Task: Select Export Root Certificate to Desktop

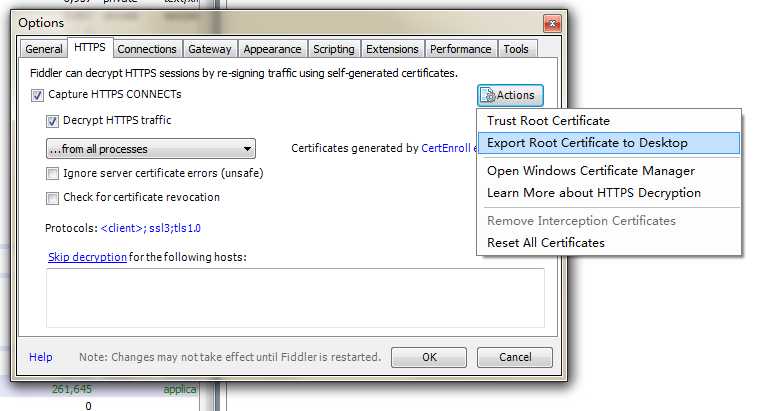Action: (x=609, y=143)
